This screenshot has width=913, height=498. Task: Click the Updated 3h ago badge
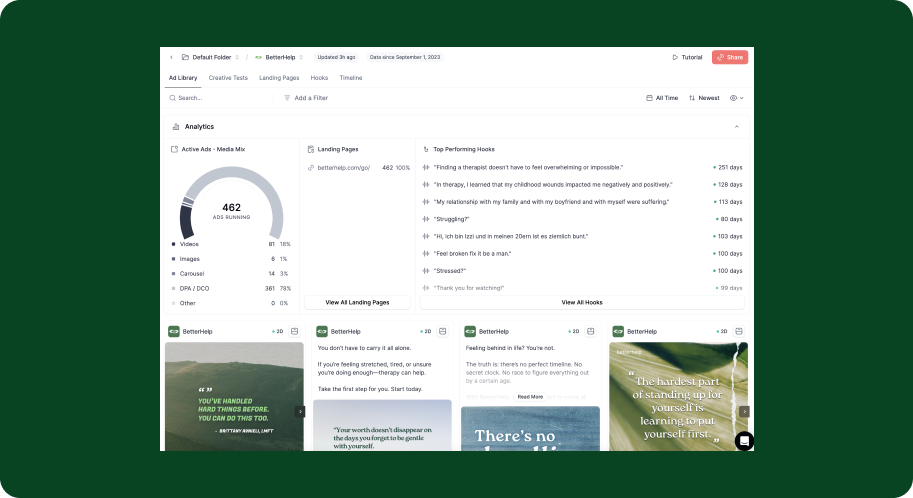(x=336, y=57)
